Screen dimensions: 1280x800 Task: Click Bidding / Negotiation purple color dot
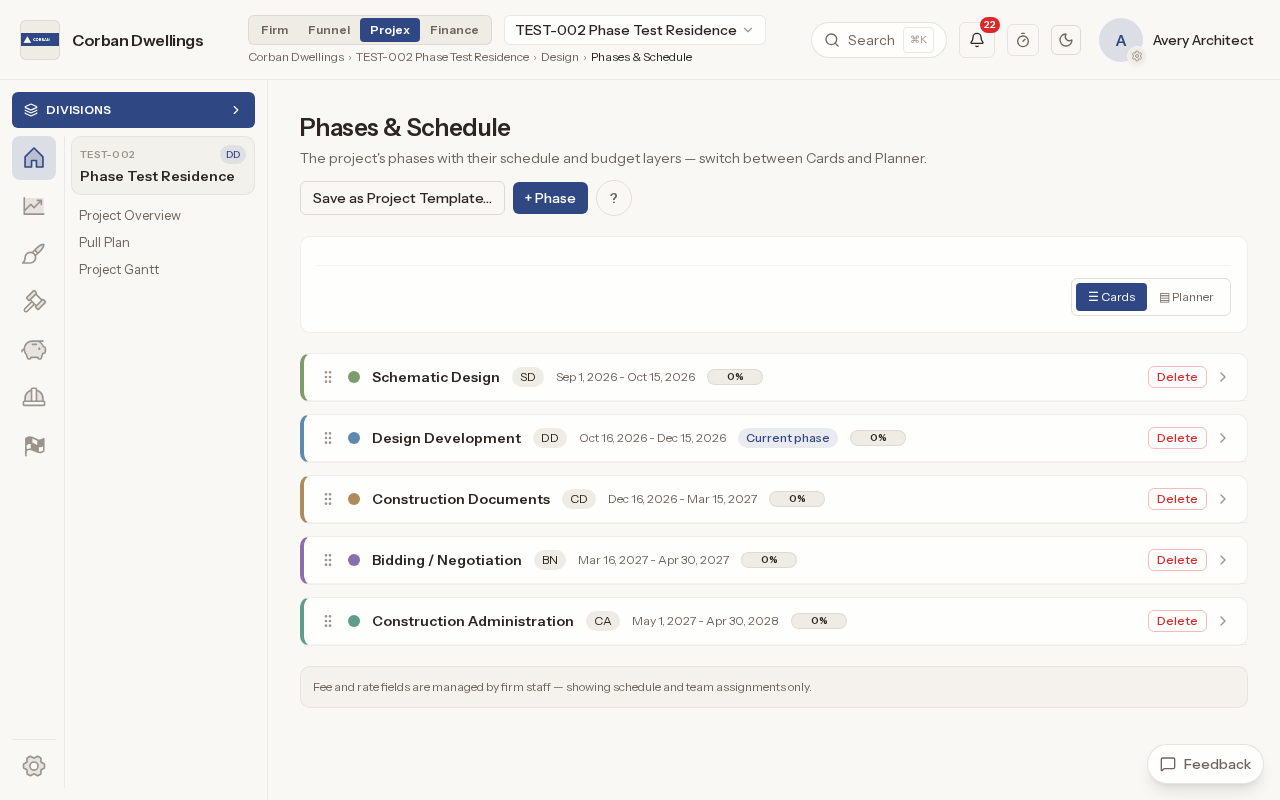point(354,560)
